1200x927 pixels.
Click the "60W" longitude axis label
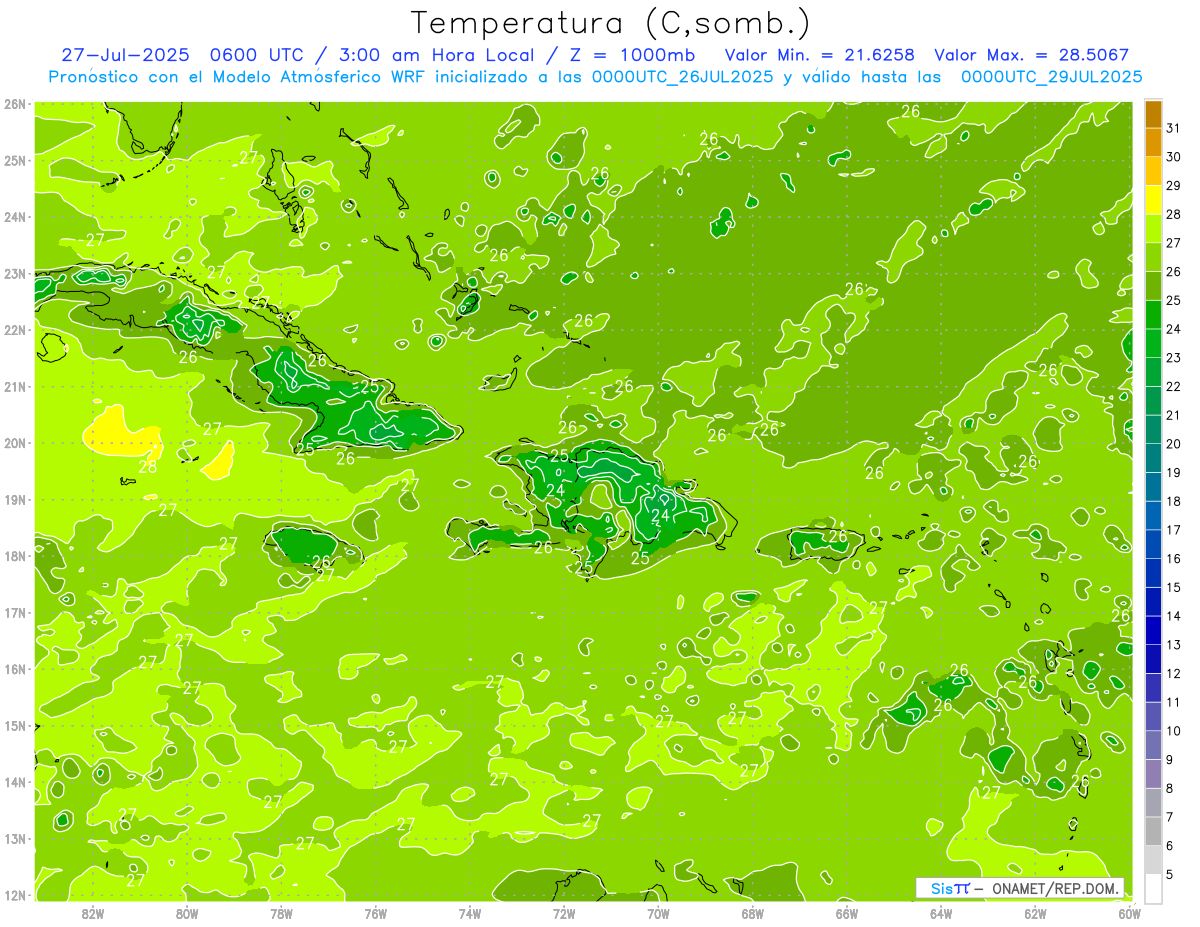[x=1128, y=913]
